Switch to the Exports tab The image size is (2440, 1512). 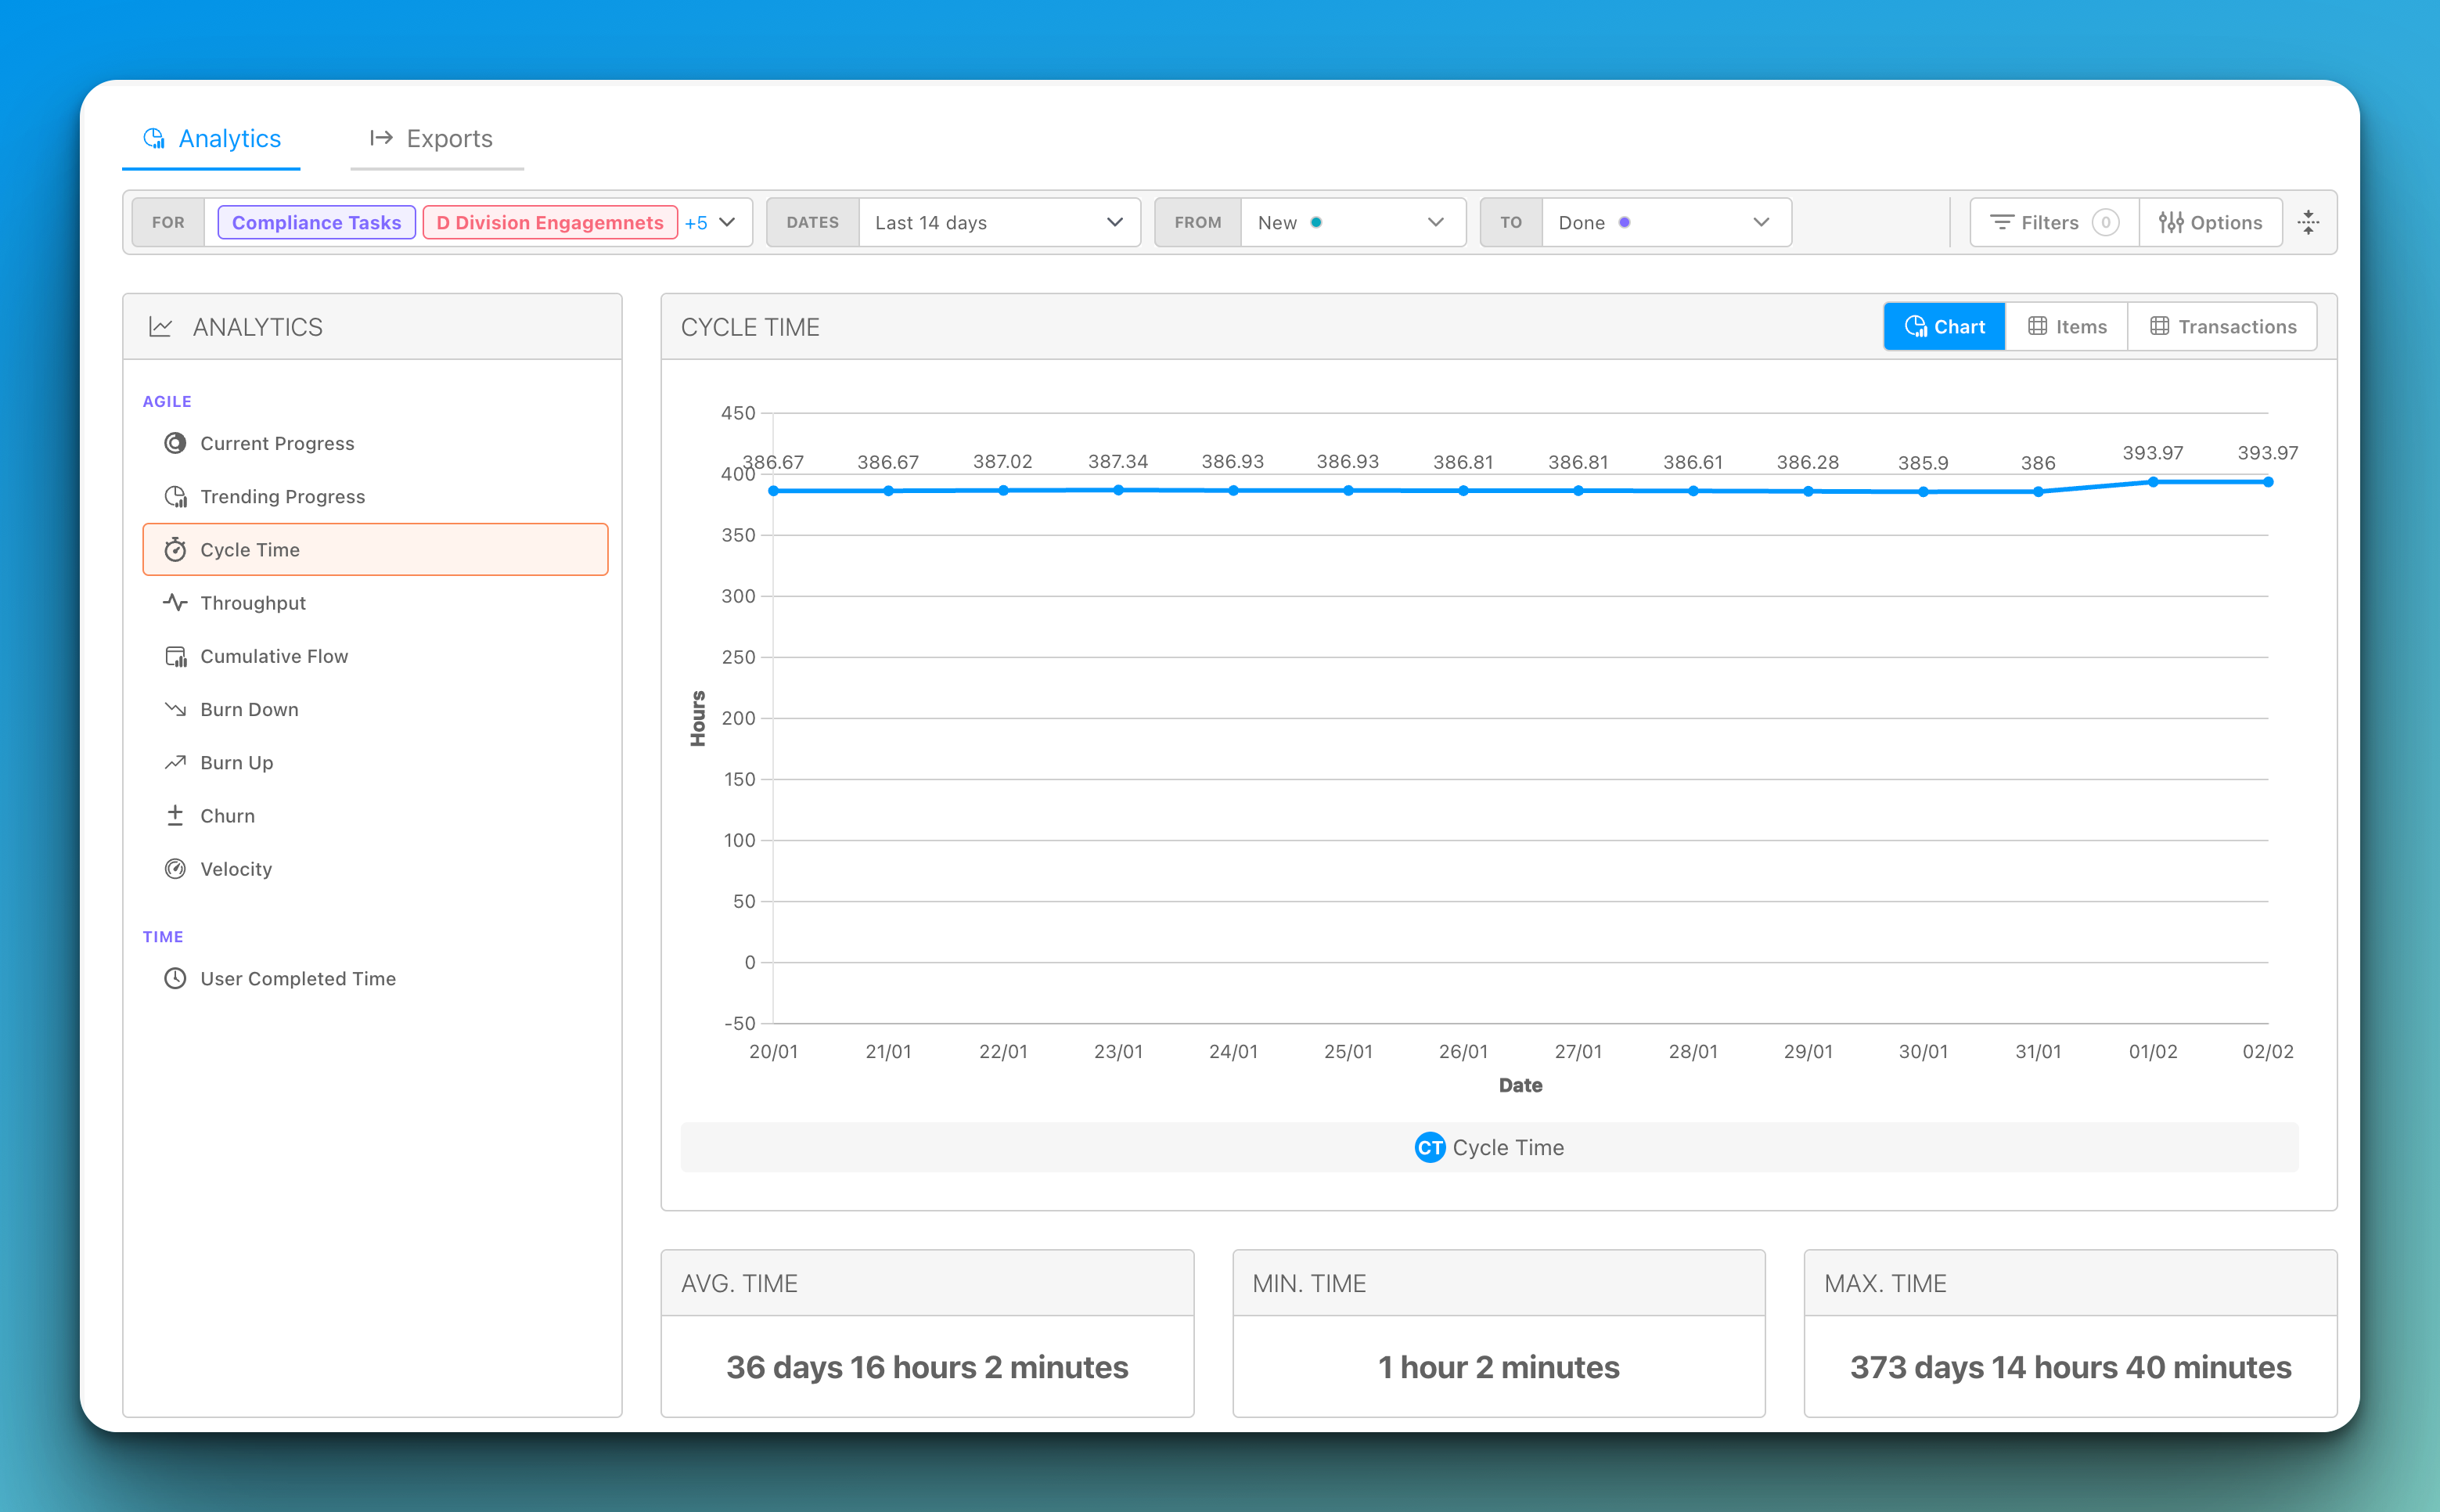click(432, 138)
